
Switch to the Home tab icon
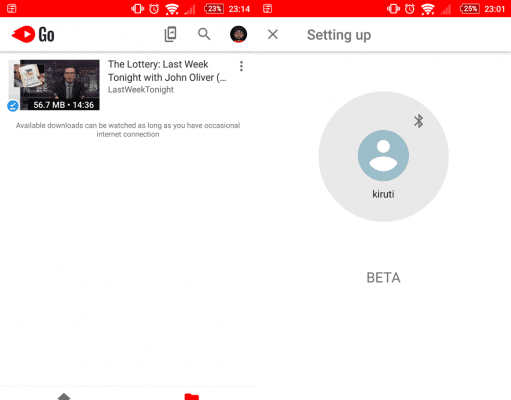(64, 396)
